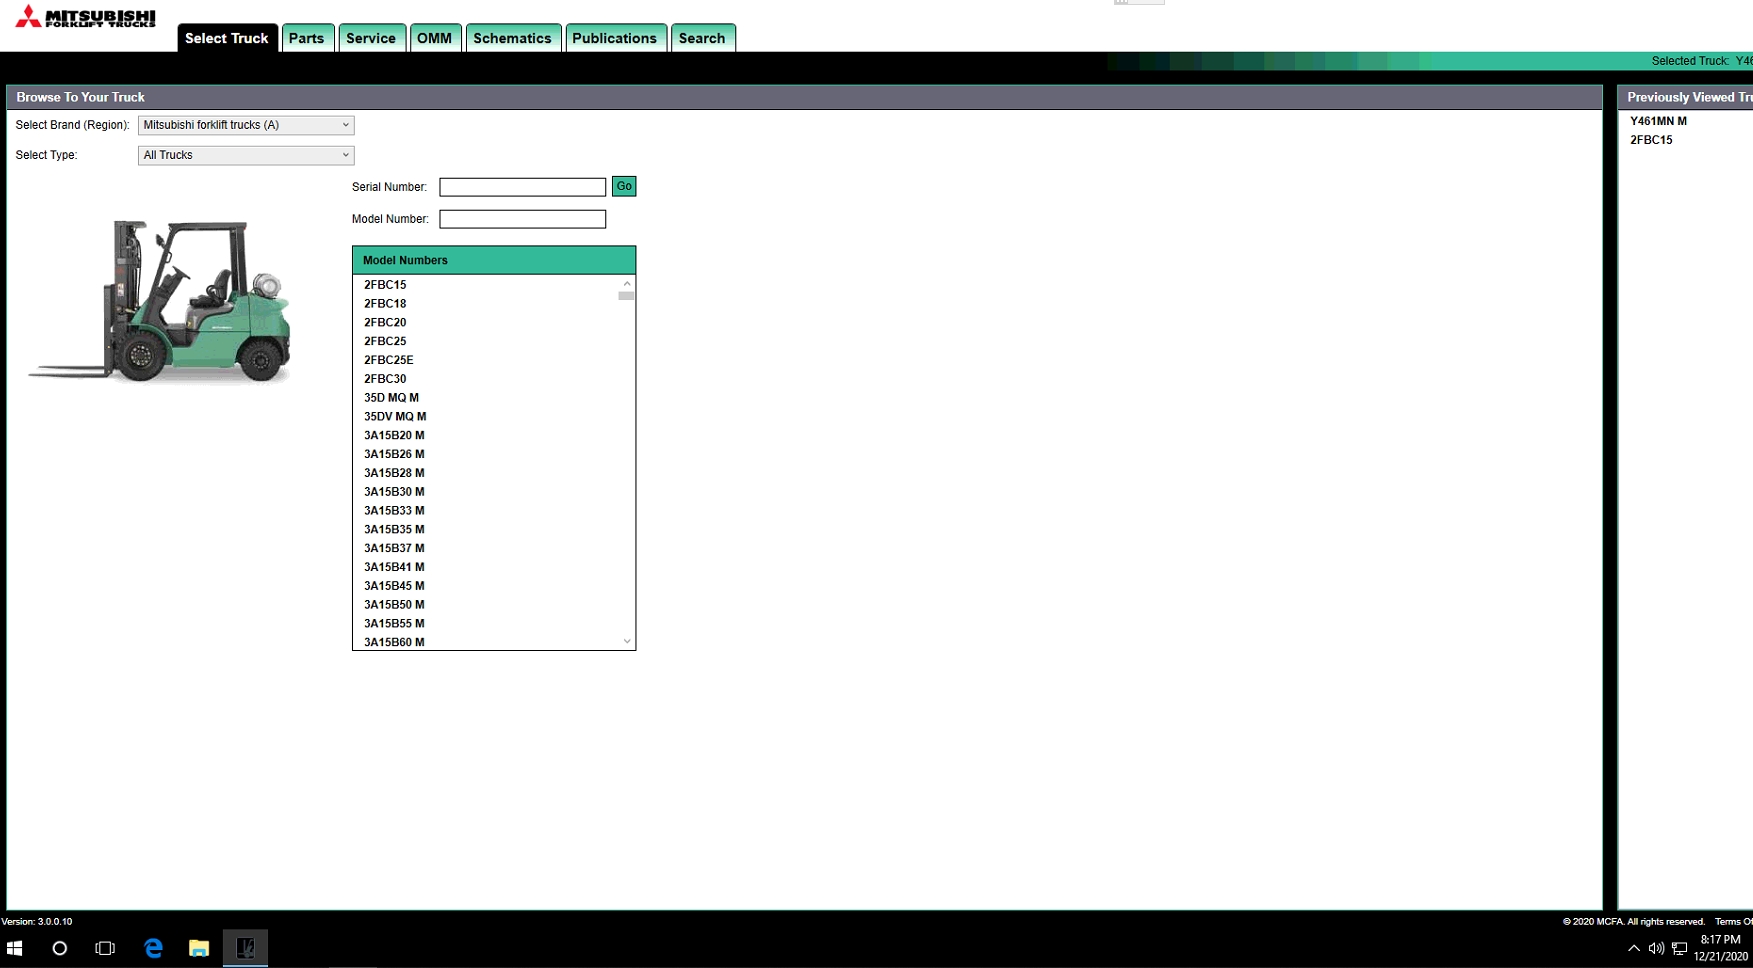This screenshot has width=1753, height=968.
Task: Select model 2FBC30
Action: point(385,379)
